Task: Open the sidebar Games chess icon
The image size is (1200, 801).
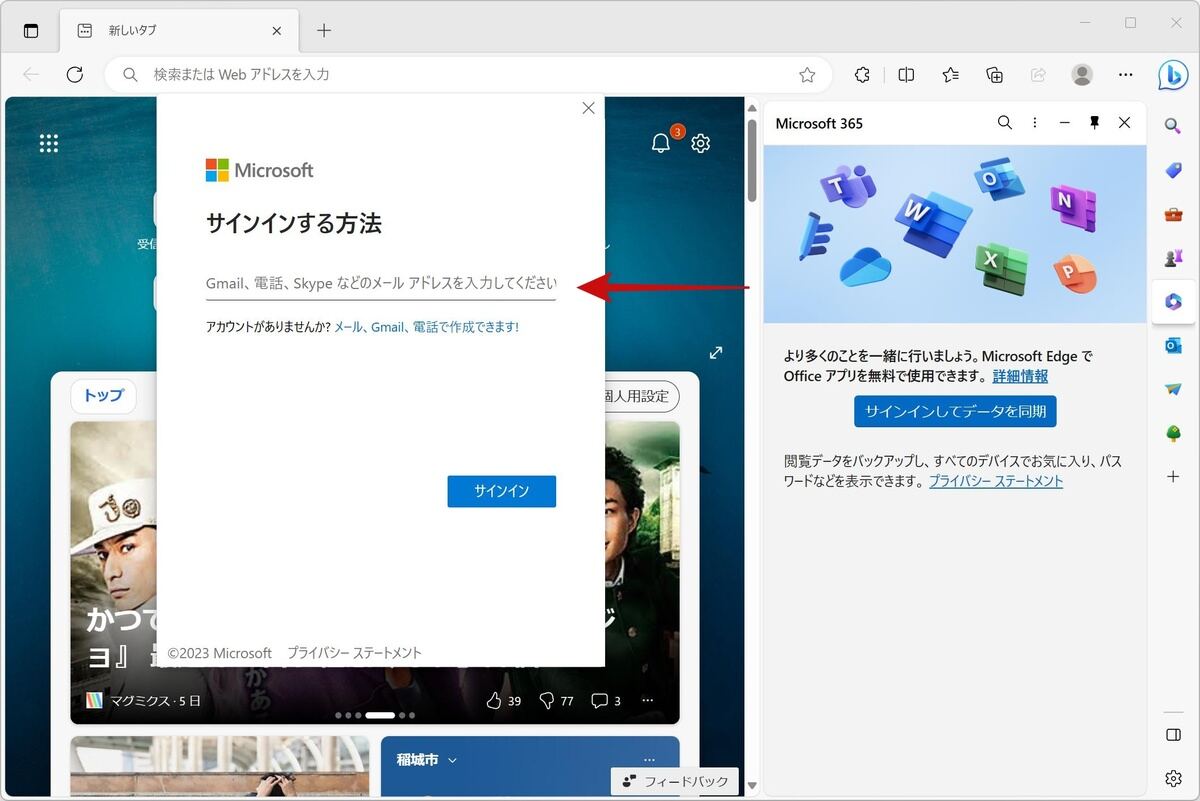Action: [1173, 258]
